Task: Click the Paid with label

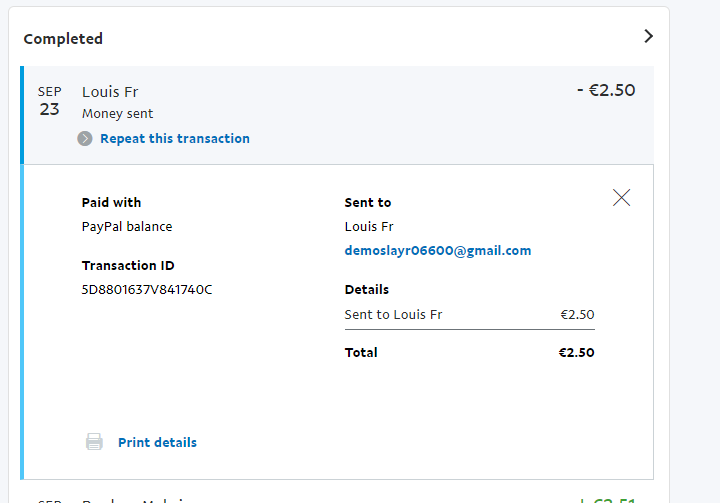Action: [x=111, y=203]
